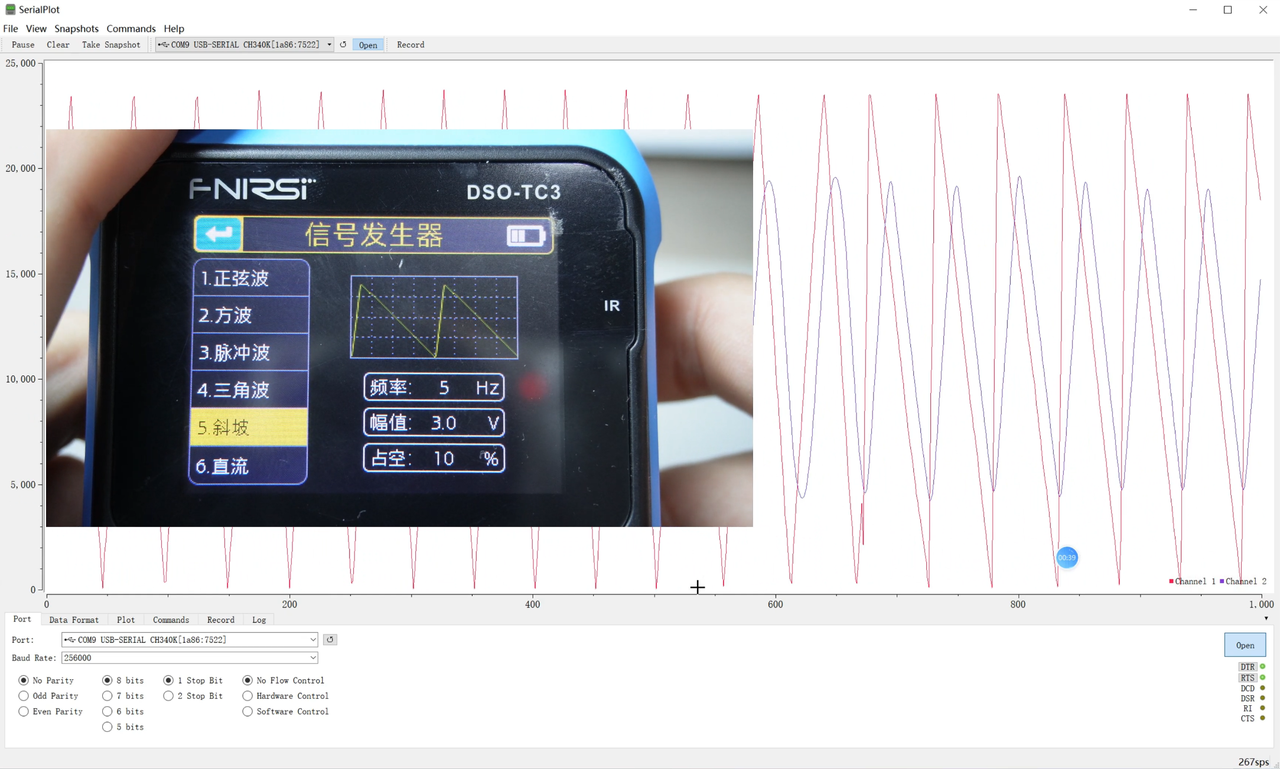The image size is (1280, 769).
Task: Take Snapshot of the plot
Action: point(111,45)
